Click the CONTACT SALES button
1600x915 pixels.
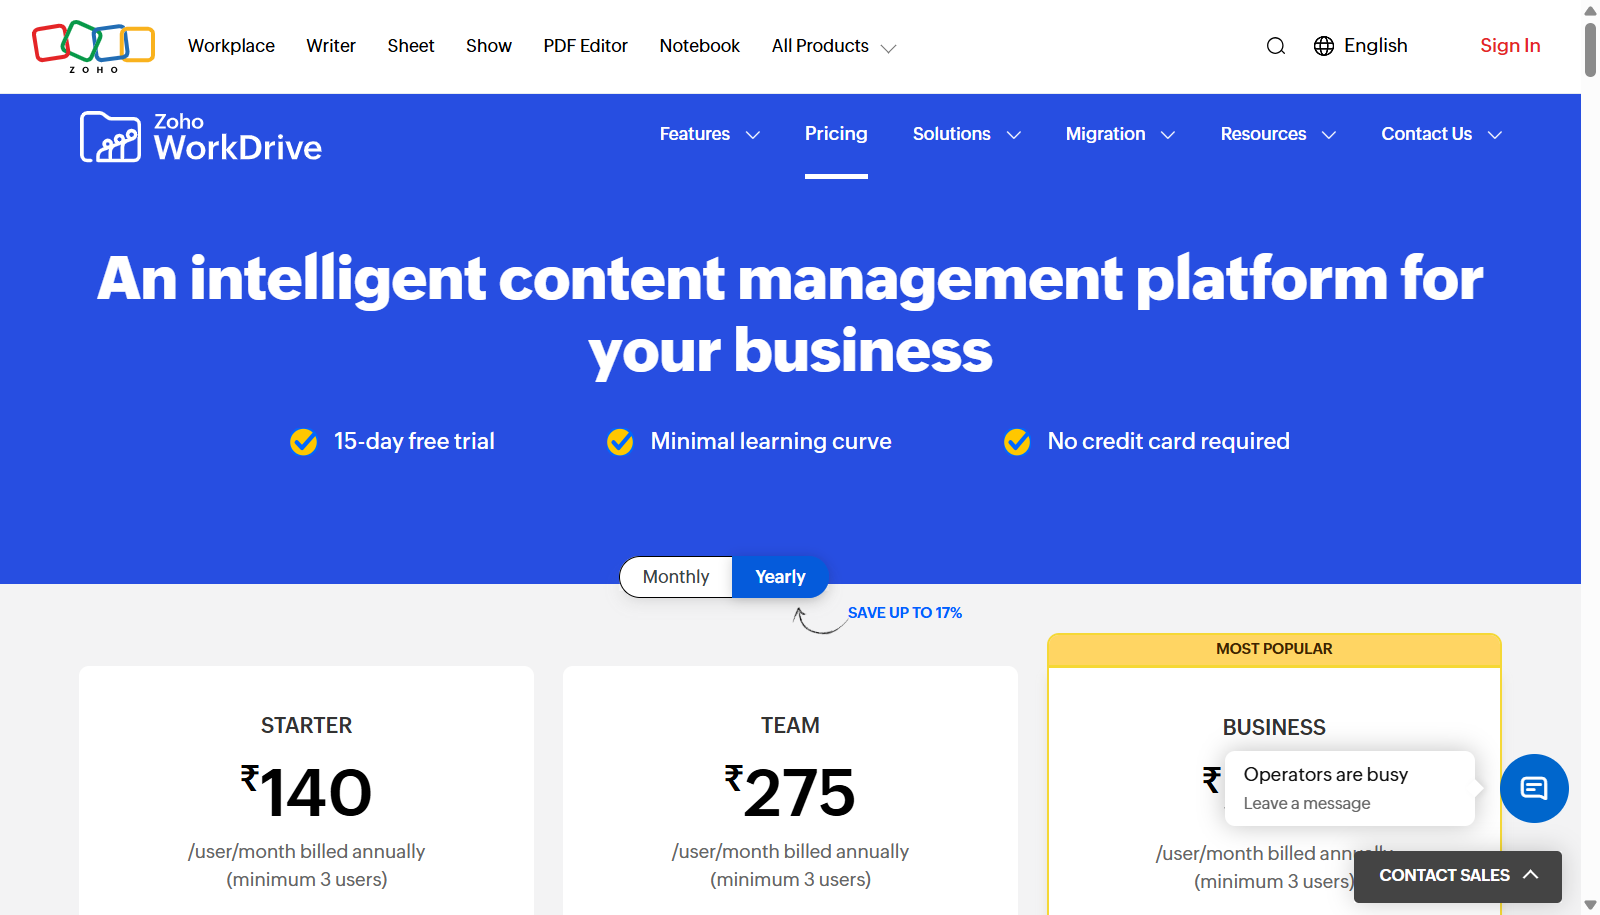coord(1458,876)
